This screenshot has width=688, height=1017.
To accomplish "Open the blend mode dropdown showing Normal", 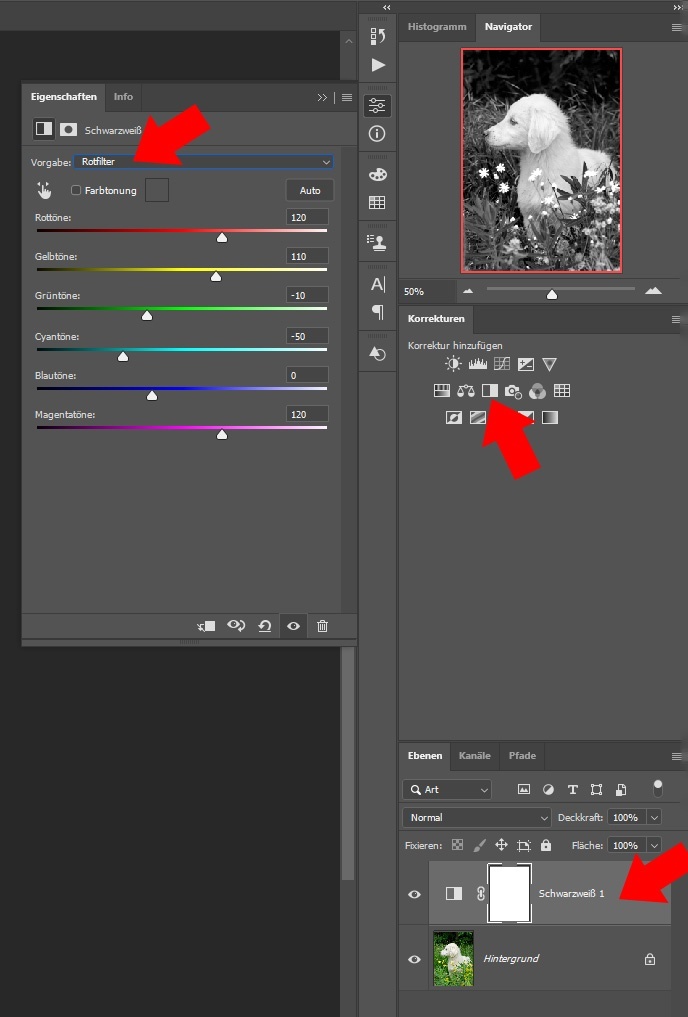I will click(476, 817).
